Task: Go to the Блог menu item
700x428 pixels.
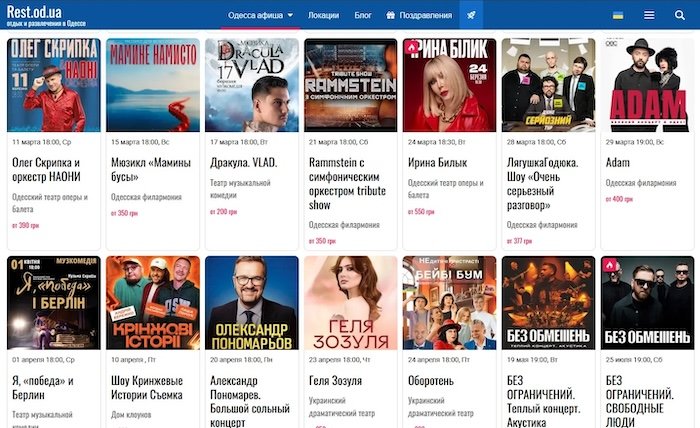Action: tap(363, 16)
